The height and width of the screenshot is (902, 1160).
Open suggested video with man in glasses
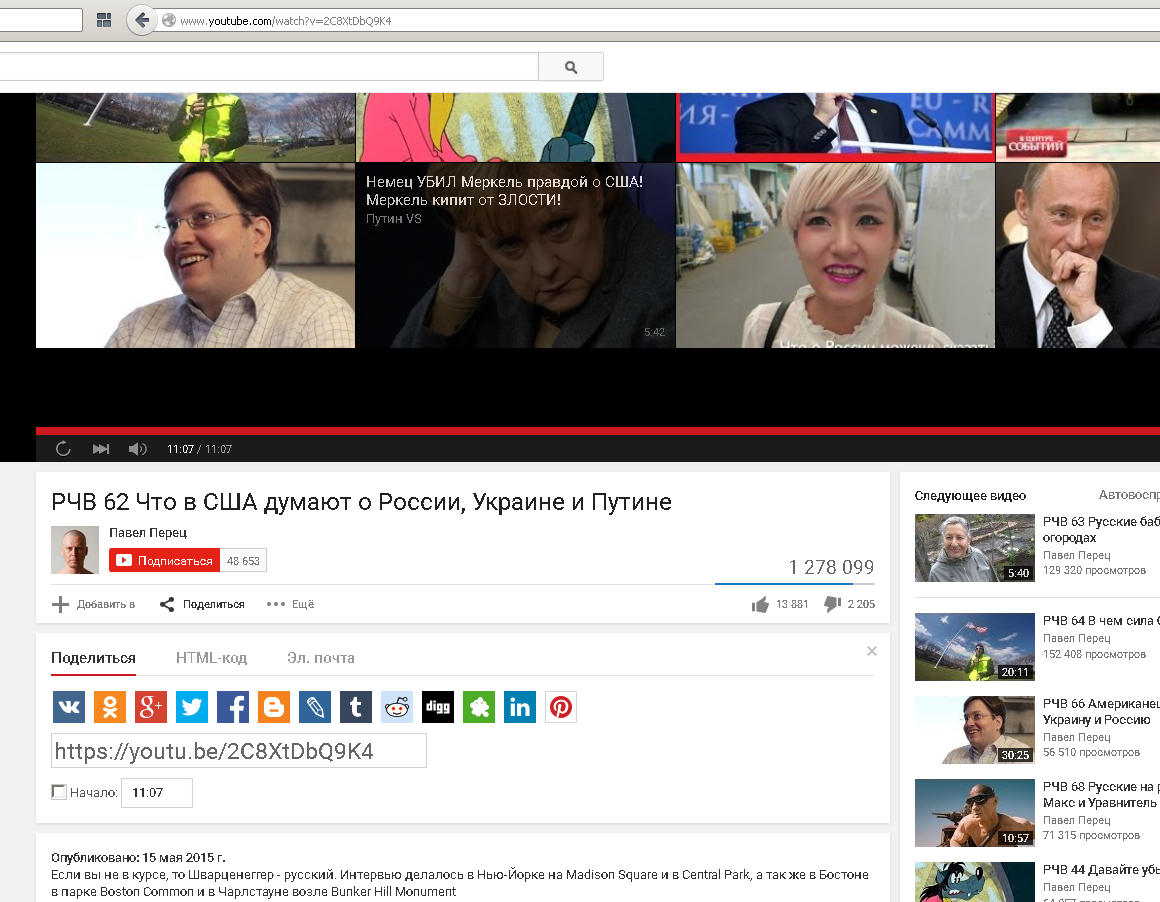click(195, 255)
